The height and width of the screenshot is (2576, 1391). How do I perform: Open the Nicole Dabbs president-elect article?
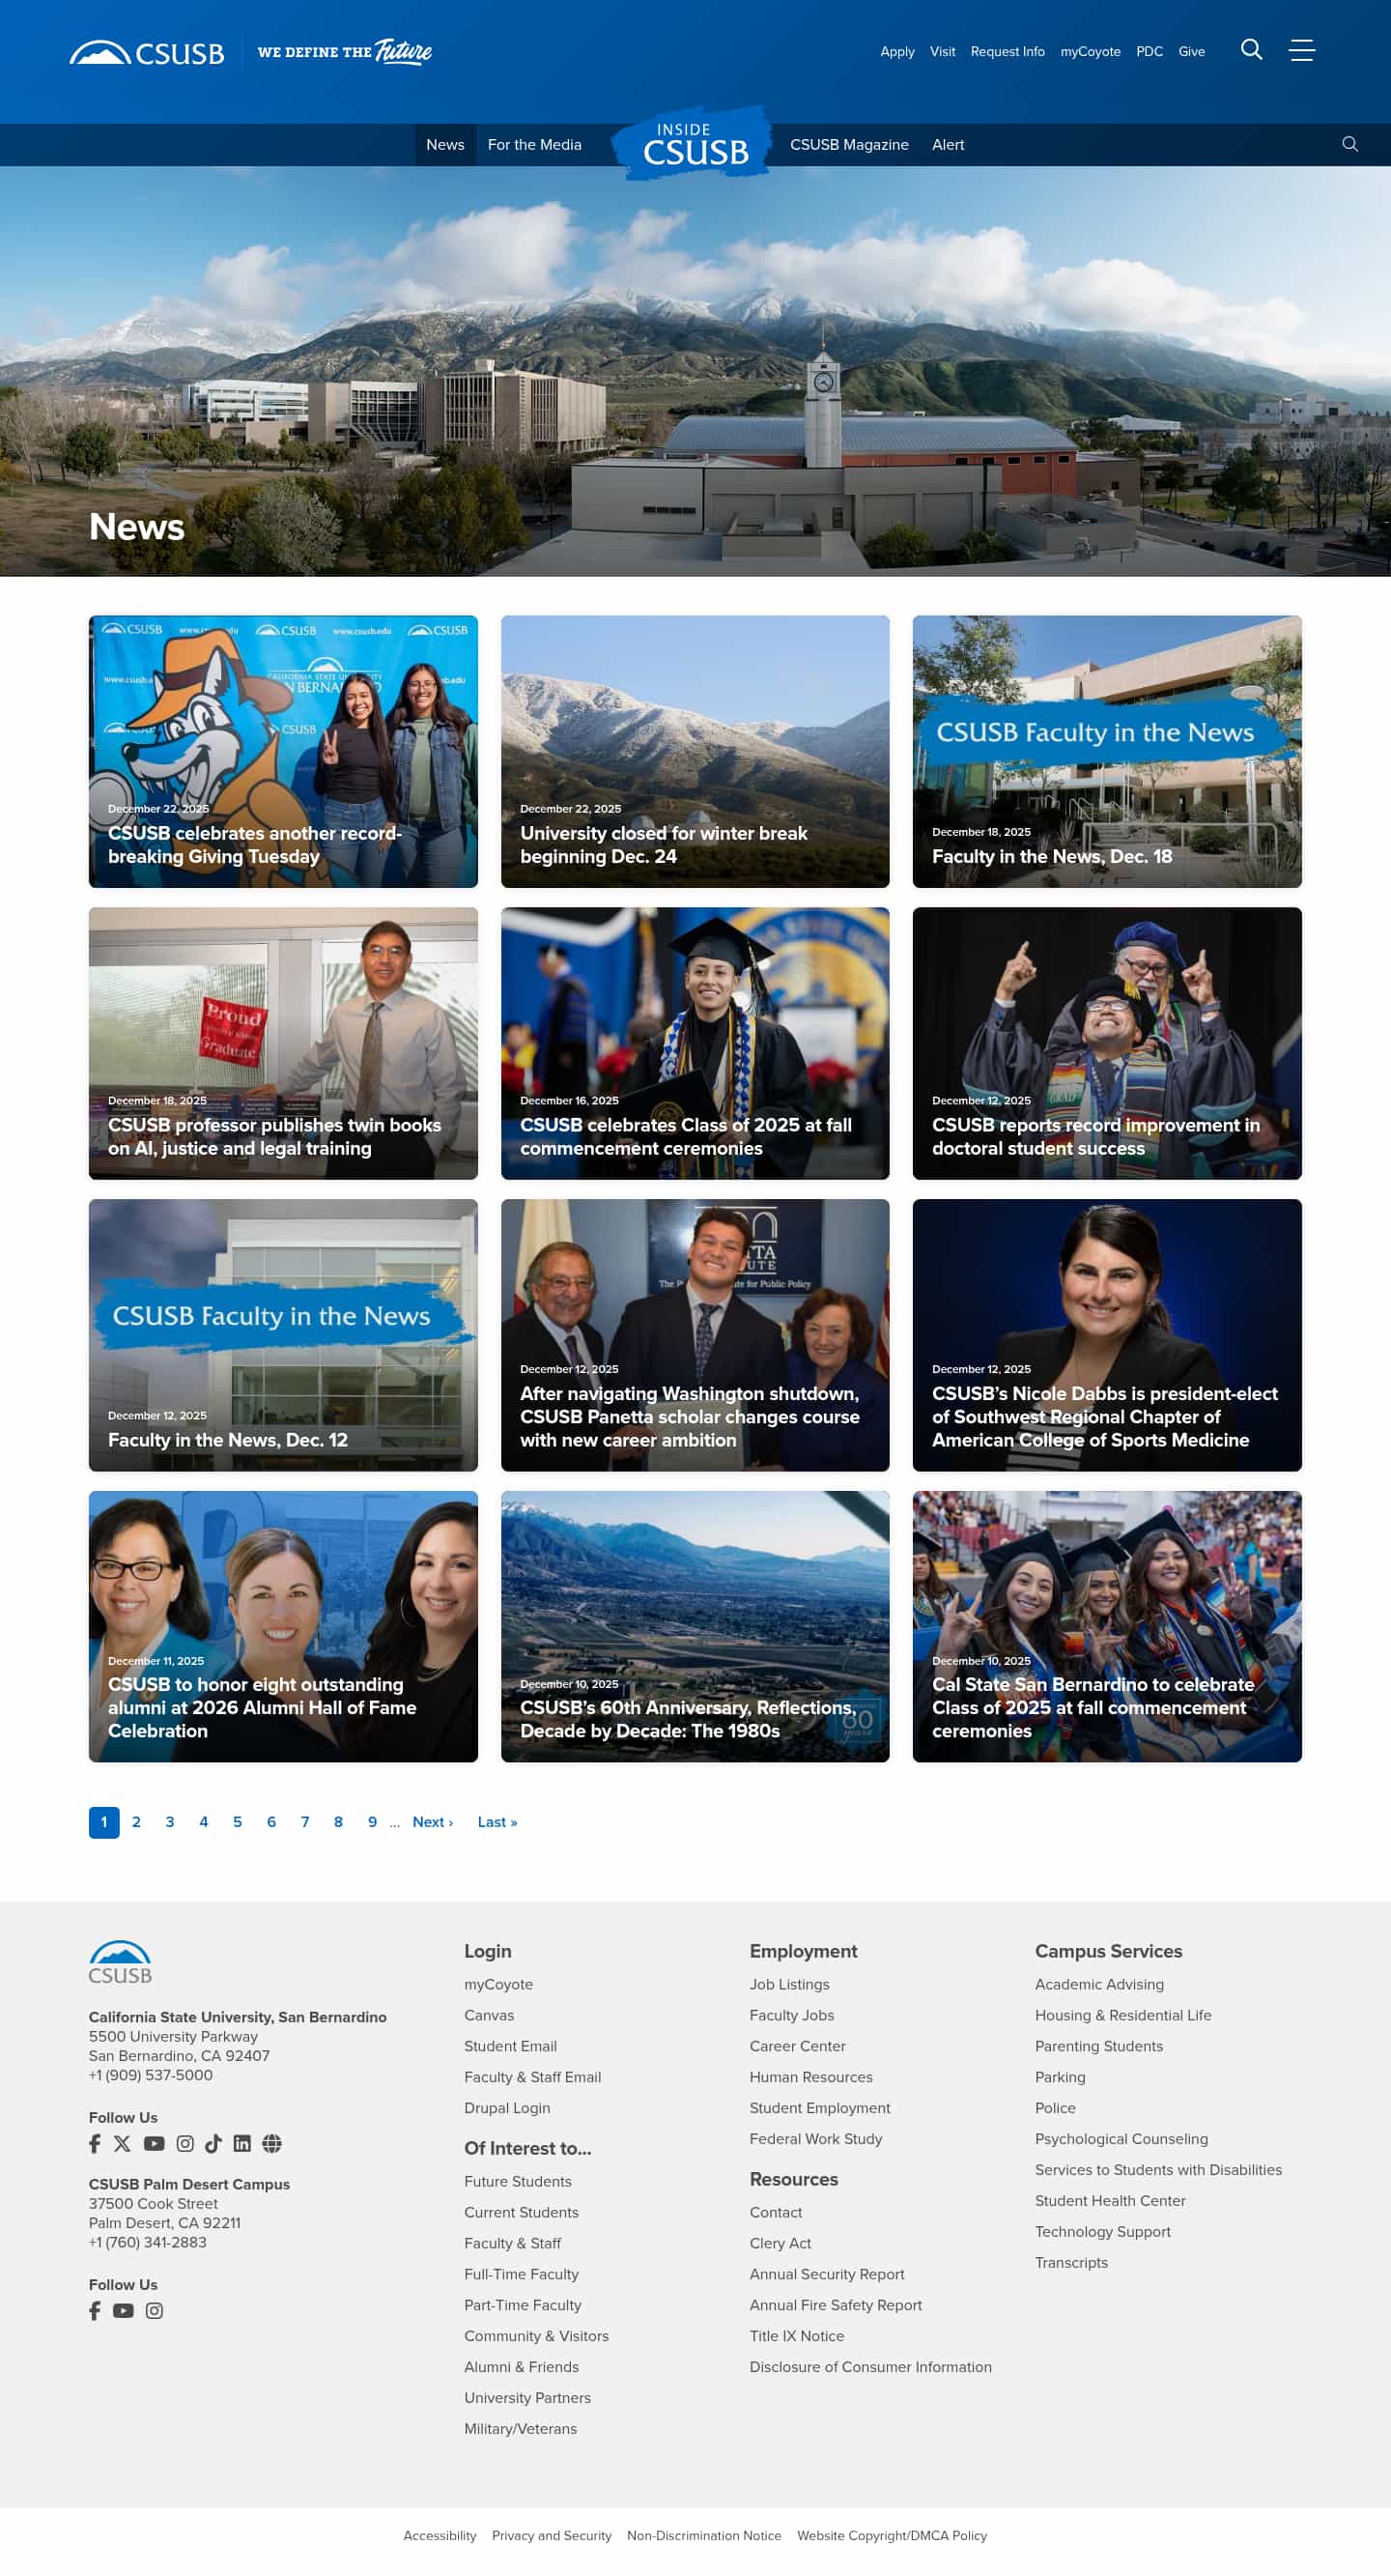tap(1107, 1335)
